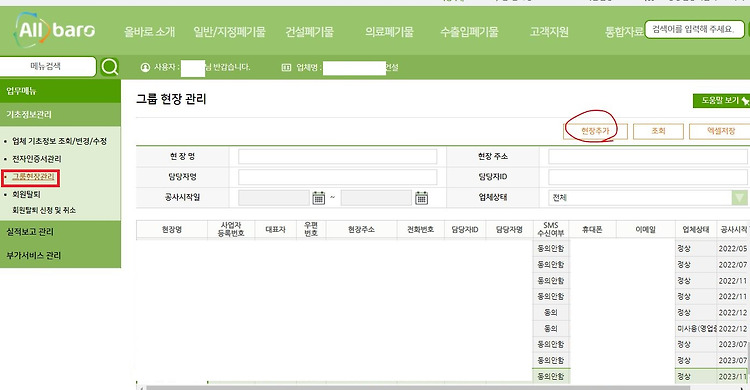This screenshot has width=750, height=390.
Task: Sort by 담당자ID column header
Action: click(465, 230)
